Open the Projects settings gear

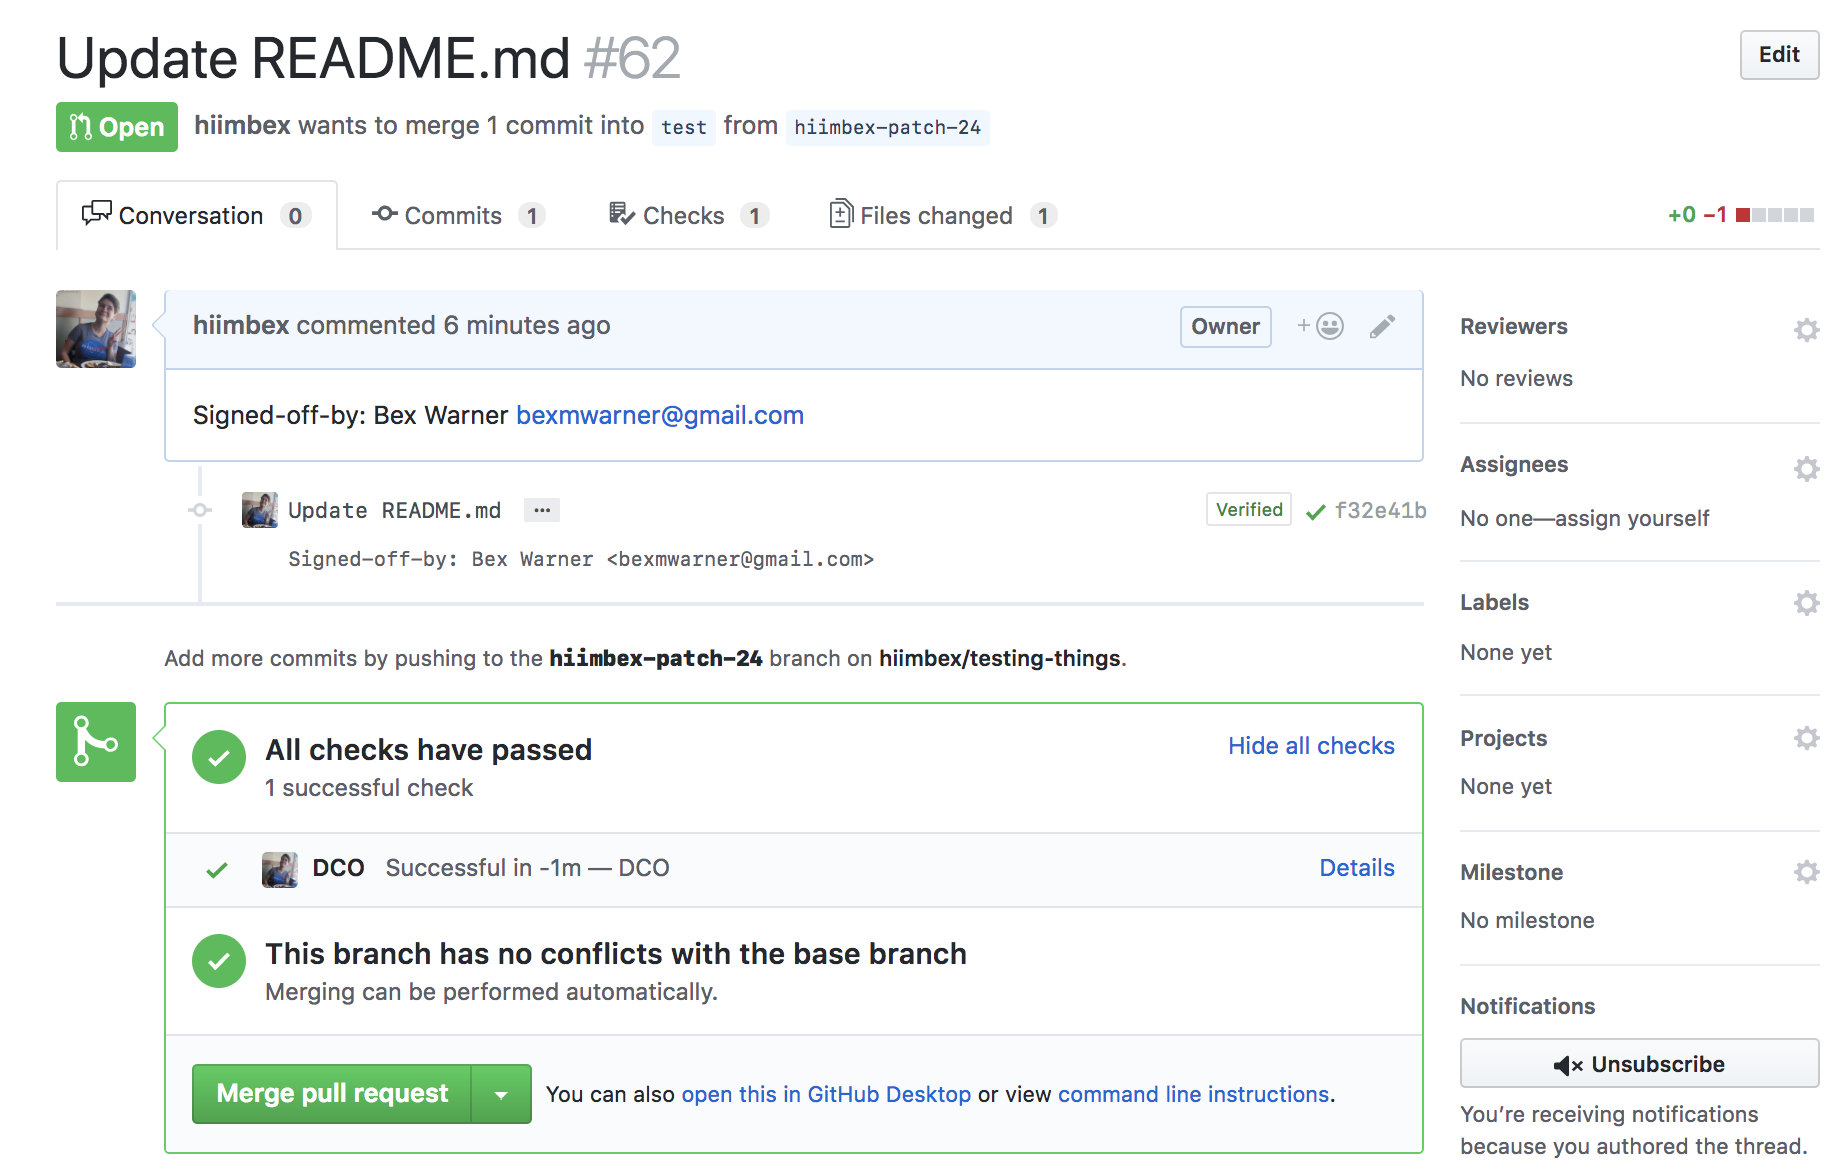coord(1806,738)
